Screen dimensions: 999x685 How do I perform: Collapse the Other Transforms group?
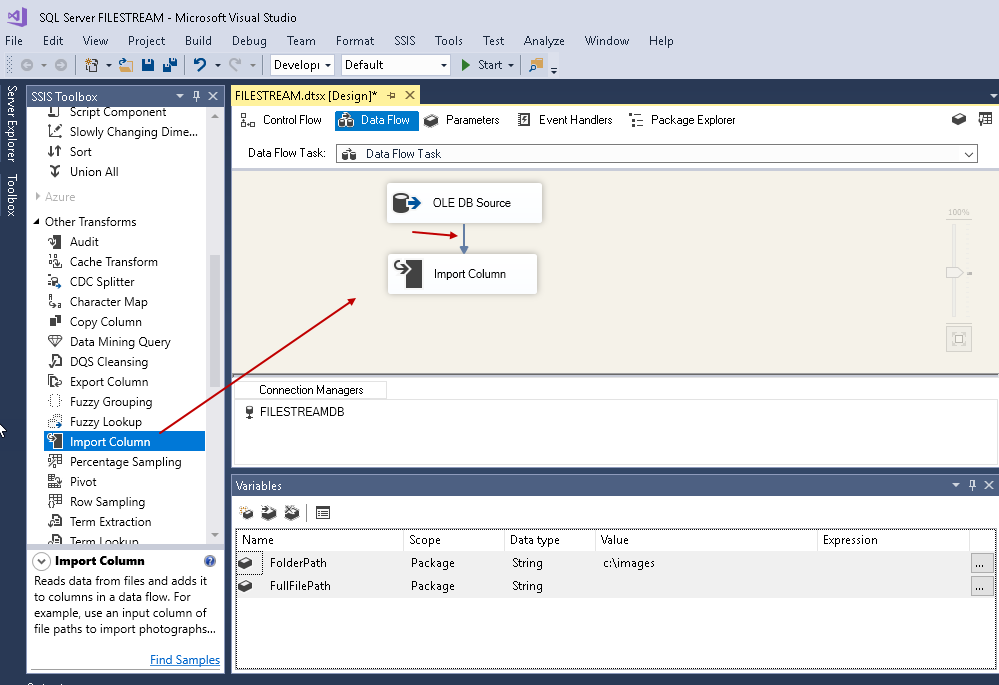click(x=36, y=222)
